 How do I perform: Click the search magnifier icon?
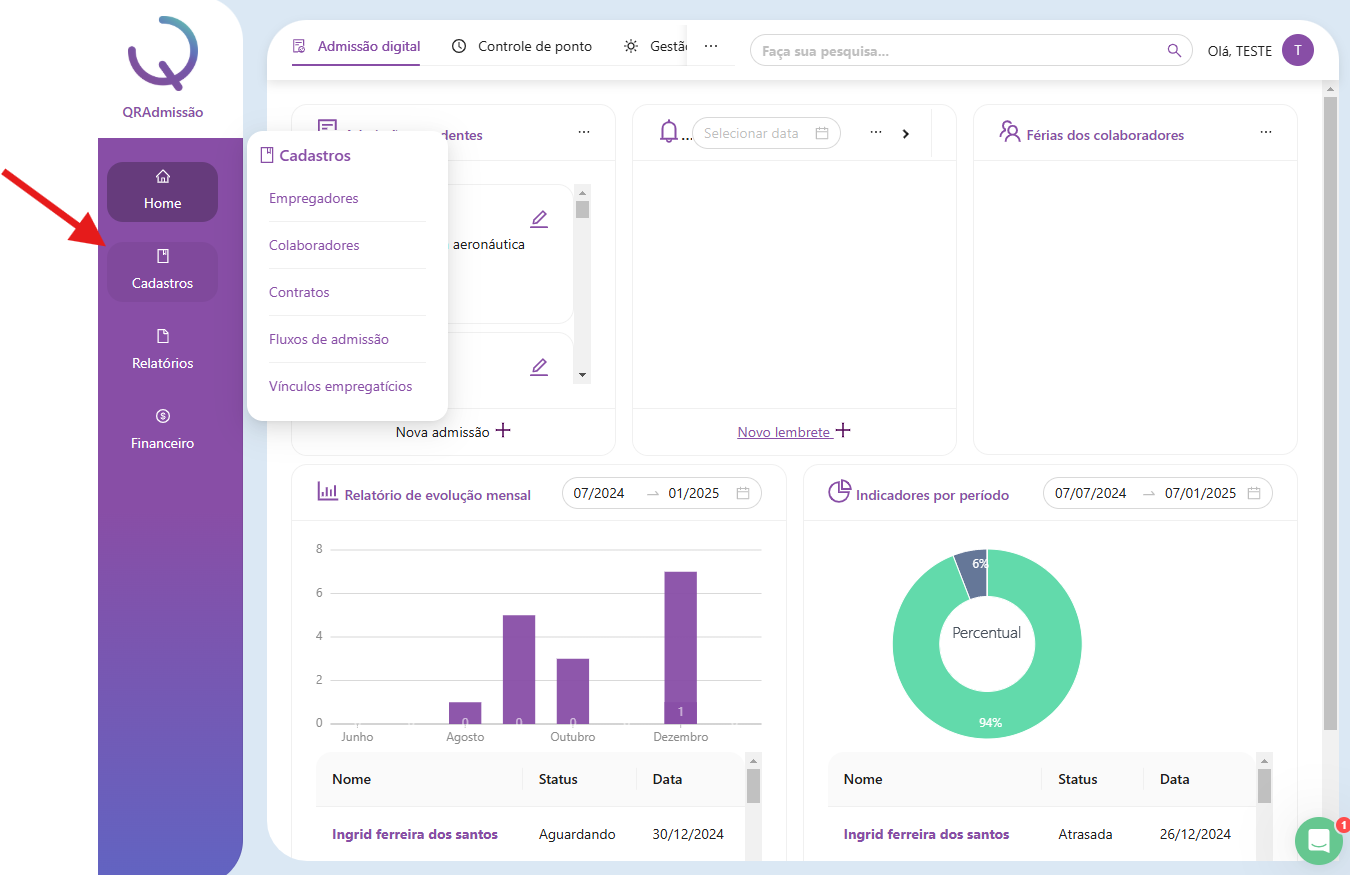pos(1174,51)
